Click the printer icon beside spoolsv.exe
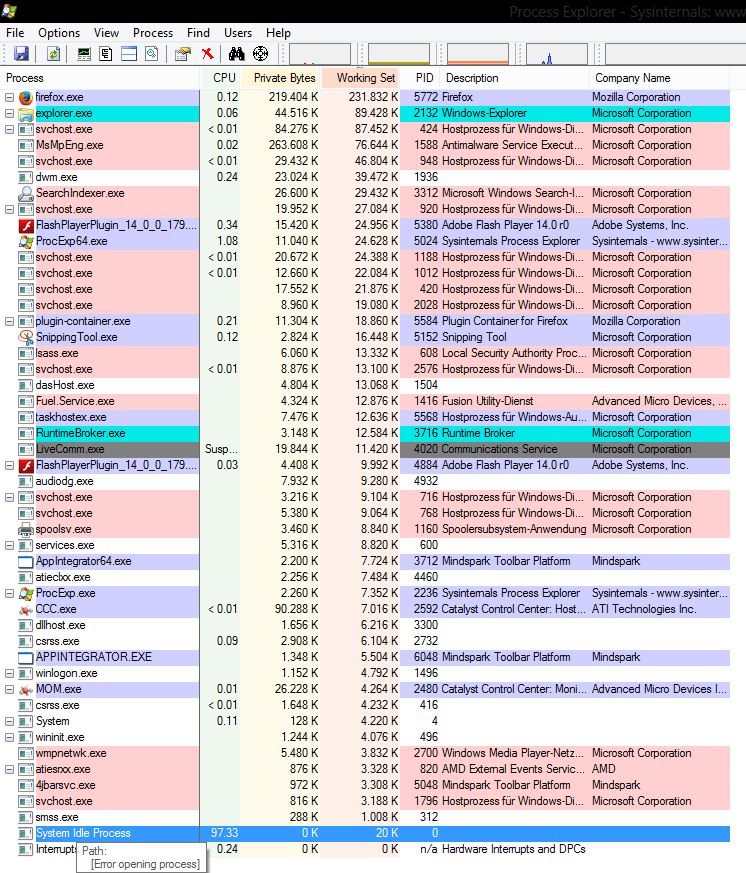This screenshot has width=746, height=873. click(26, 529)
